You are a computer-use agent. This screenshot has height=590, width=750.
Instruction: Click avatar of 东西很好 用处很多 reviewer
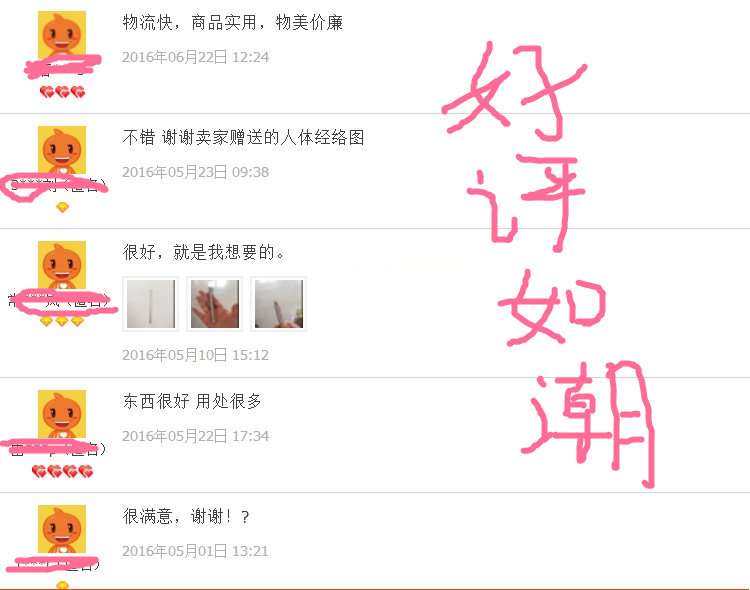pyautogui.click(x=62, y=414)
